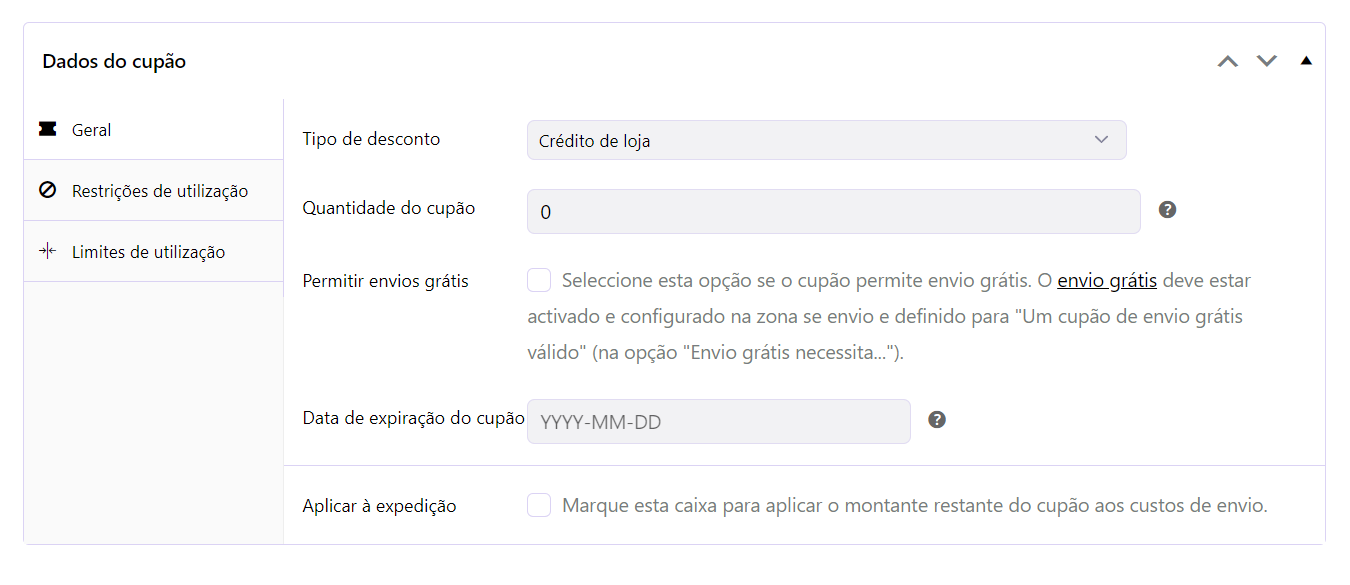Tick the Aplicar à expedição checkbox
The image size is (1350, 585).
point(539,505)
